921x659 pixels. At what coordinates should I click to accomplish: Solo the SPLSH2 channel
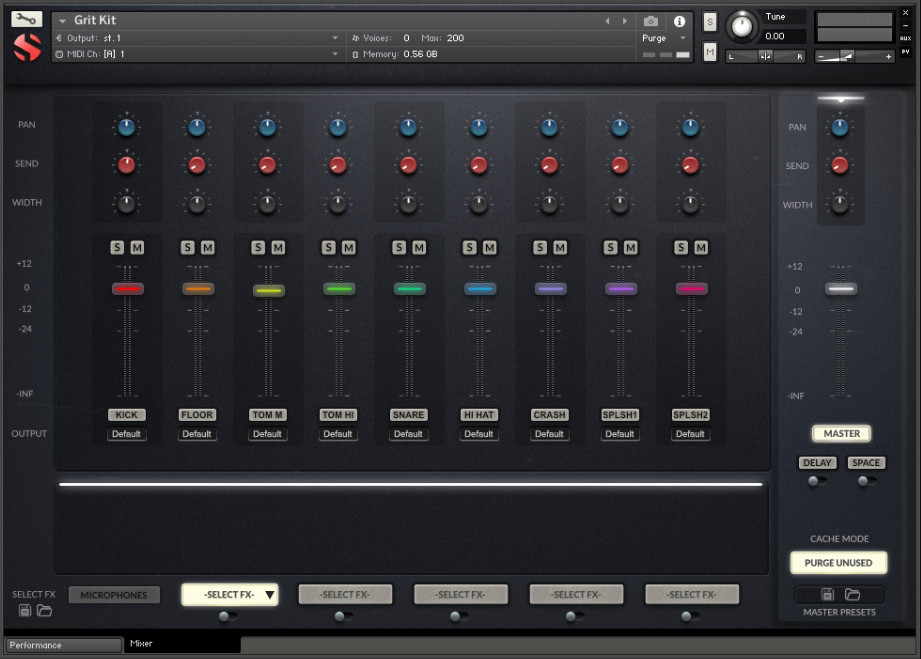(681, 247)
